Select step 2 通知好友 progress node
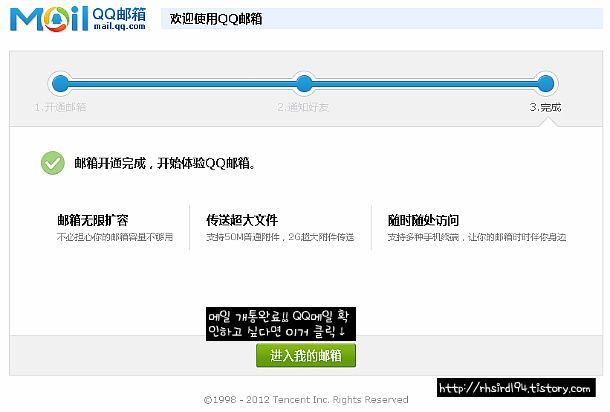610x412 pixels. [304, 84]
